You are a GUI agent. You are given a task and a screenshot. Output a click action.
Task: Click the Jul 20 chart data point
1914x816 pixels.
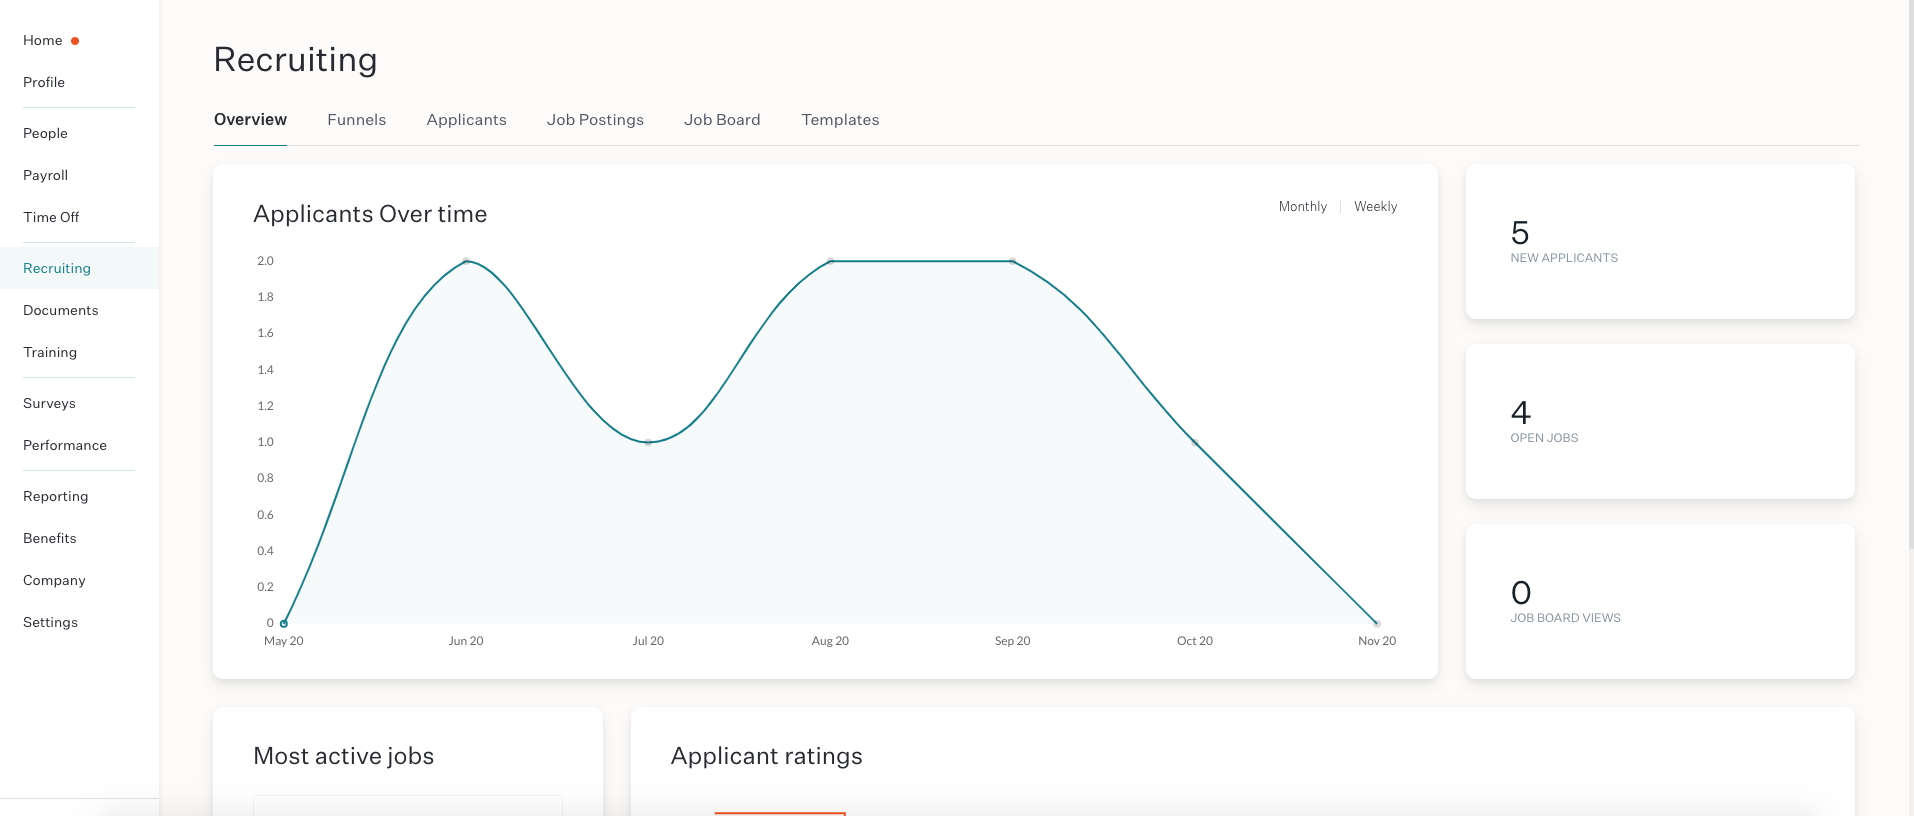pos(648,442)
